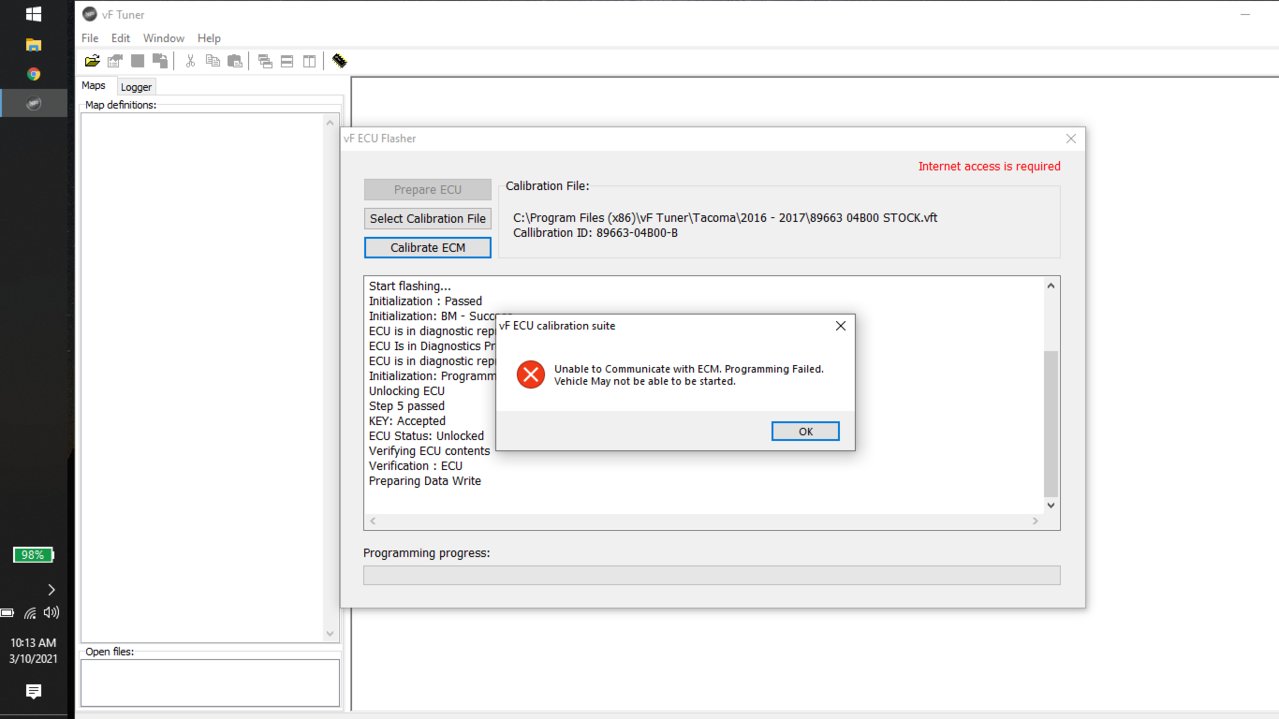Viewport: 1279px width, 719px height.
Task: Click the Cut scissors toolbar icon
Action: pos(190,61)
